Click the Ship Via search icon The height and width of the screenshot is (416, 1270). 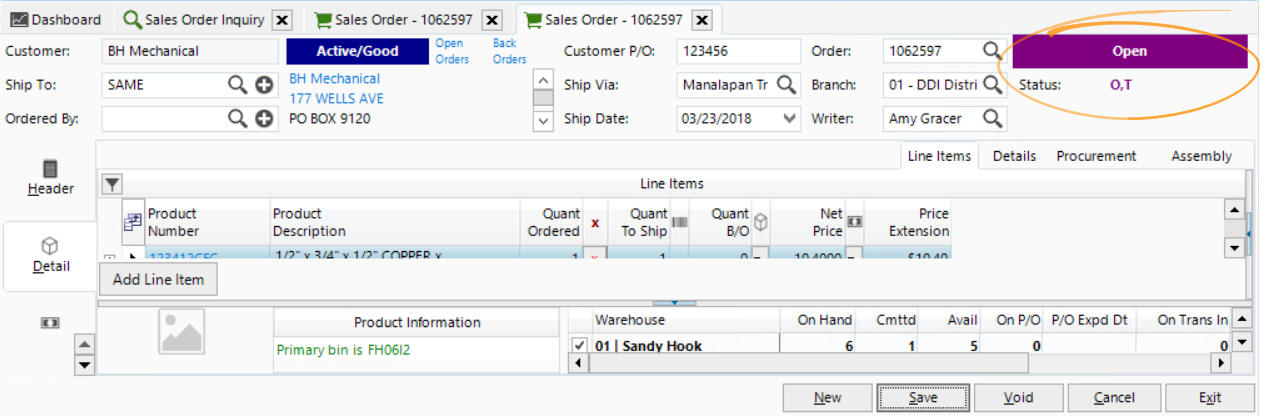point(787,85)
